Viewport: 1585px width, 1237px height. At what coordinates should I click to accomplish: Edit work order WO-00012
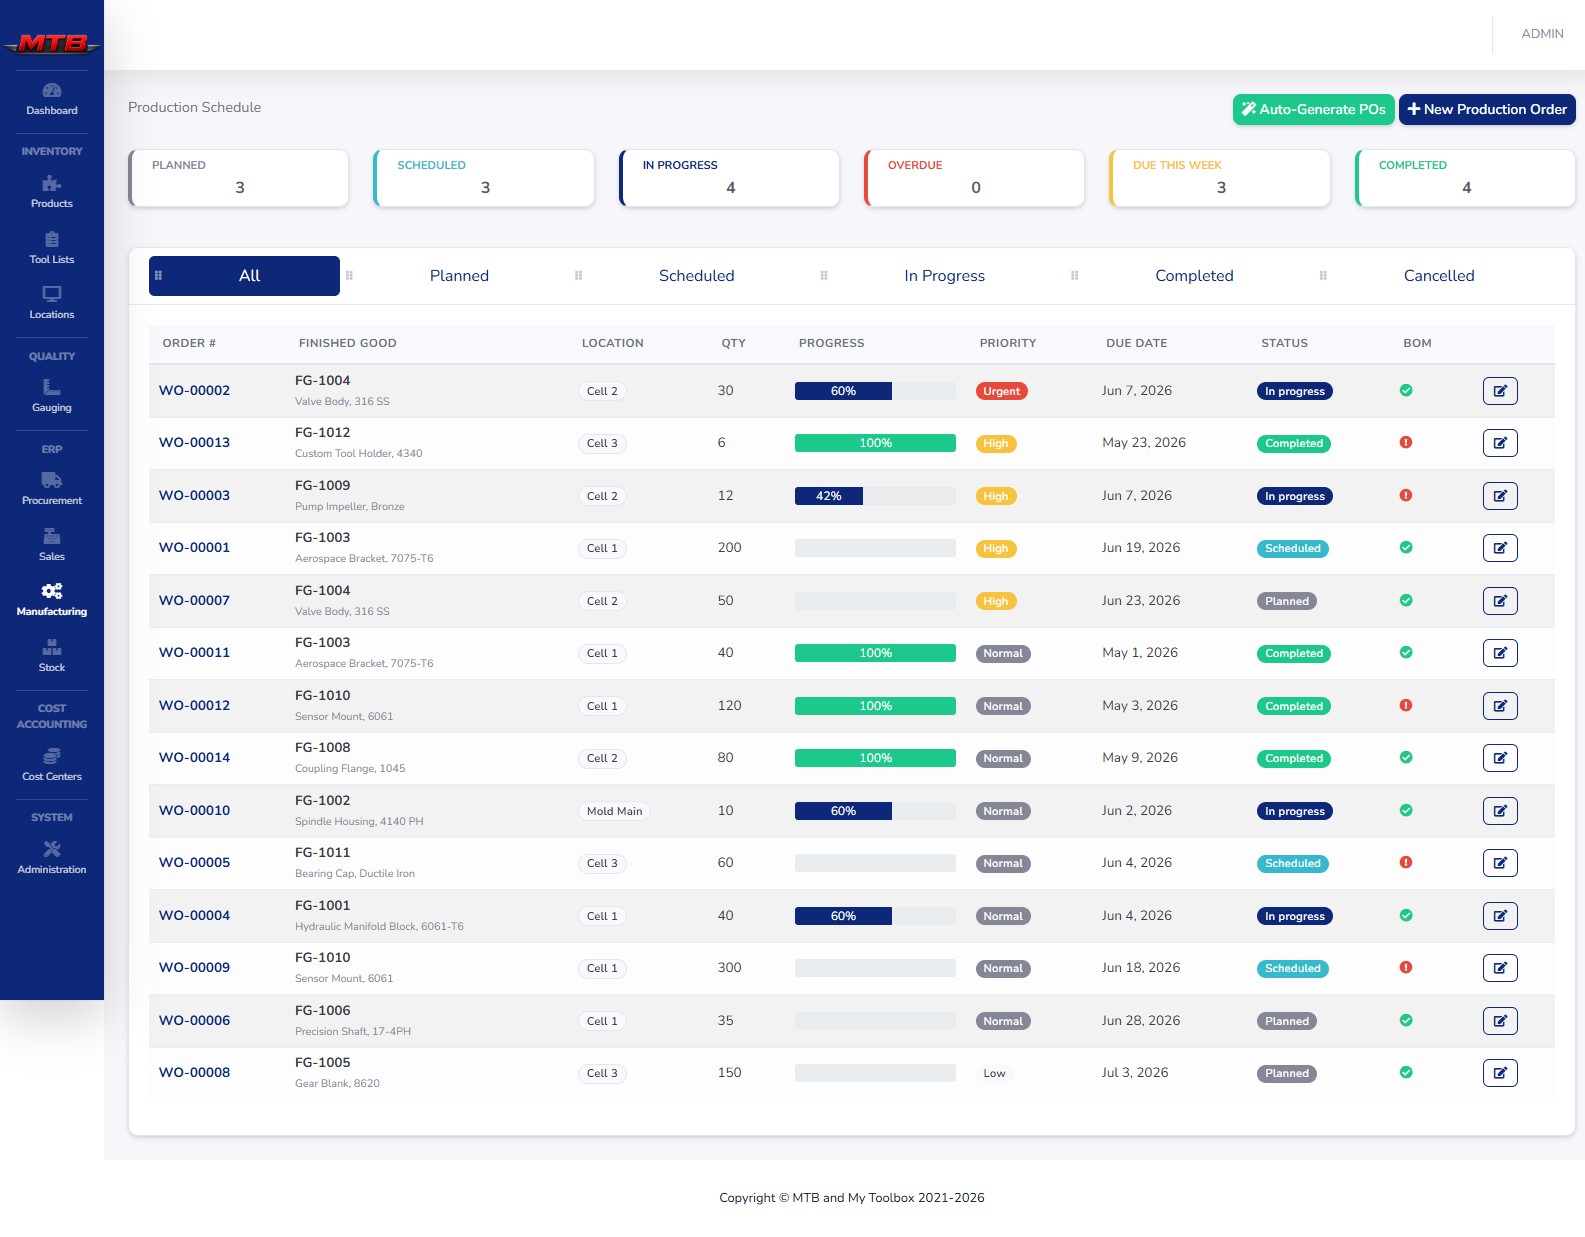[x=1500, y=706]
